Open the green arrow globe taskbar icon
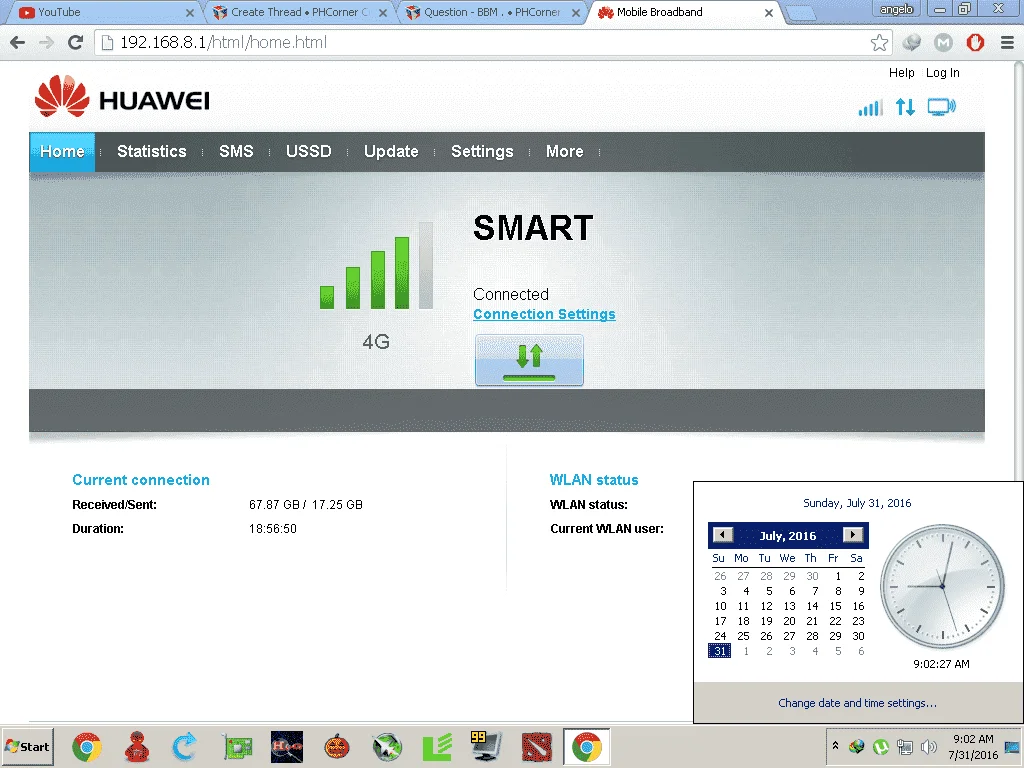Viewport: 1024px width, 768px height. click(x=387, y=747)
